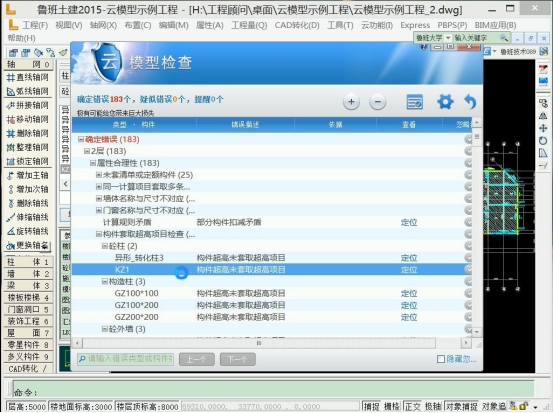This screenshot has height=413, width=553.
Task: Click the plus expand-all button
Action: coord(351,102)
